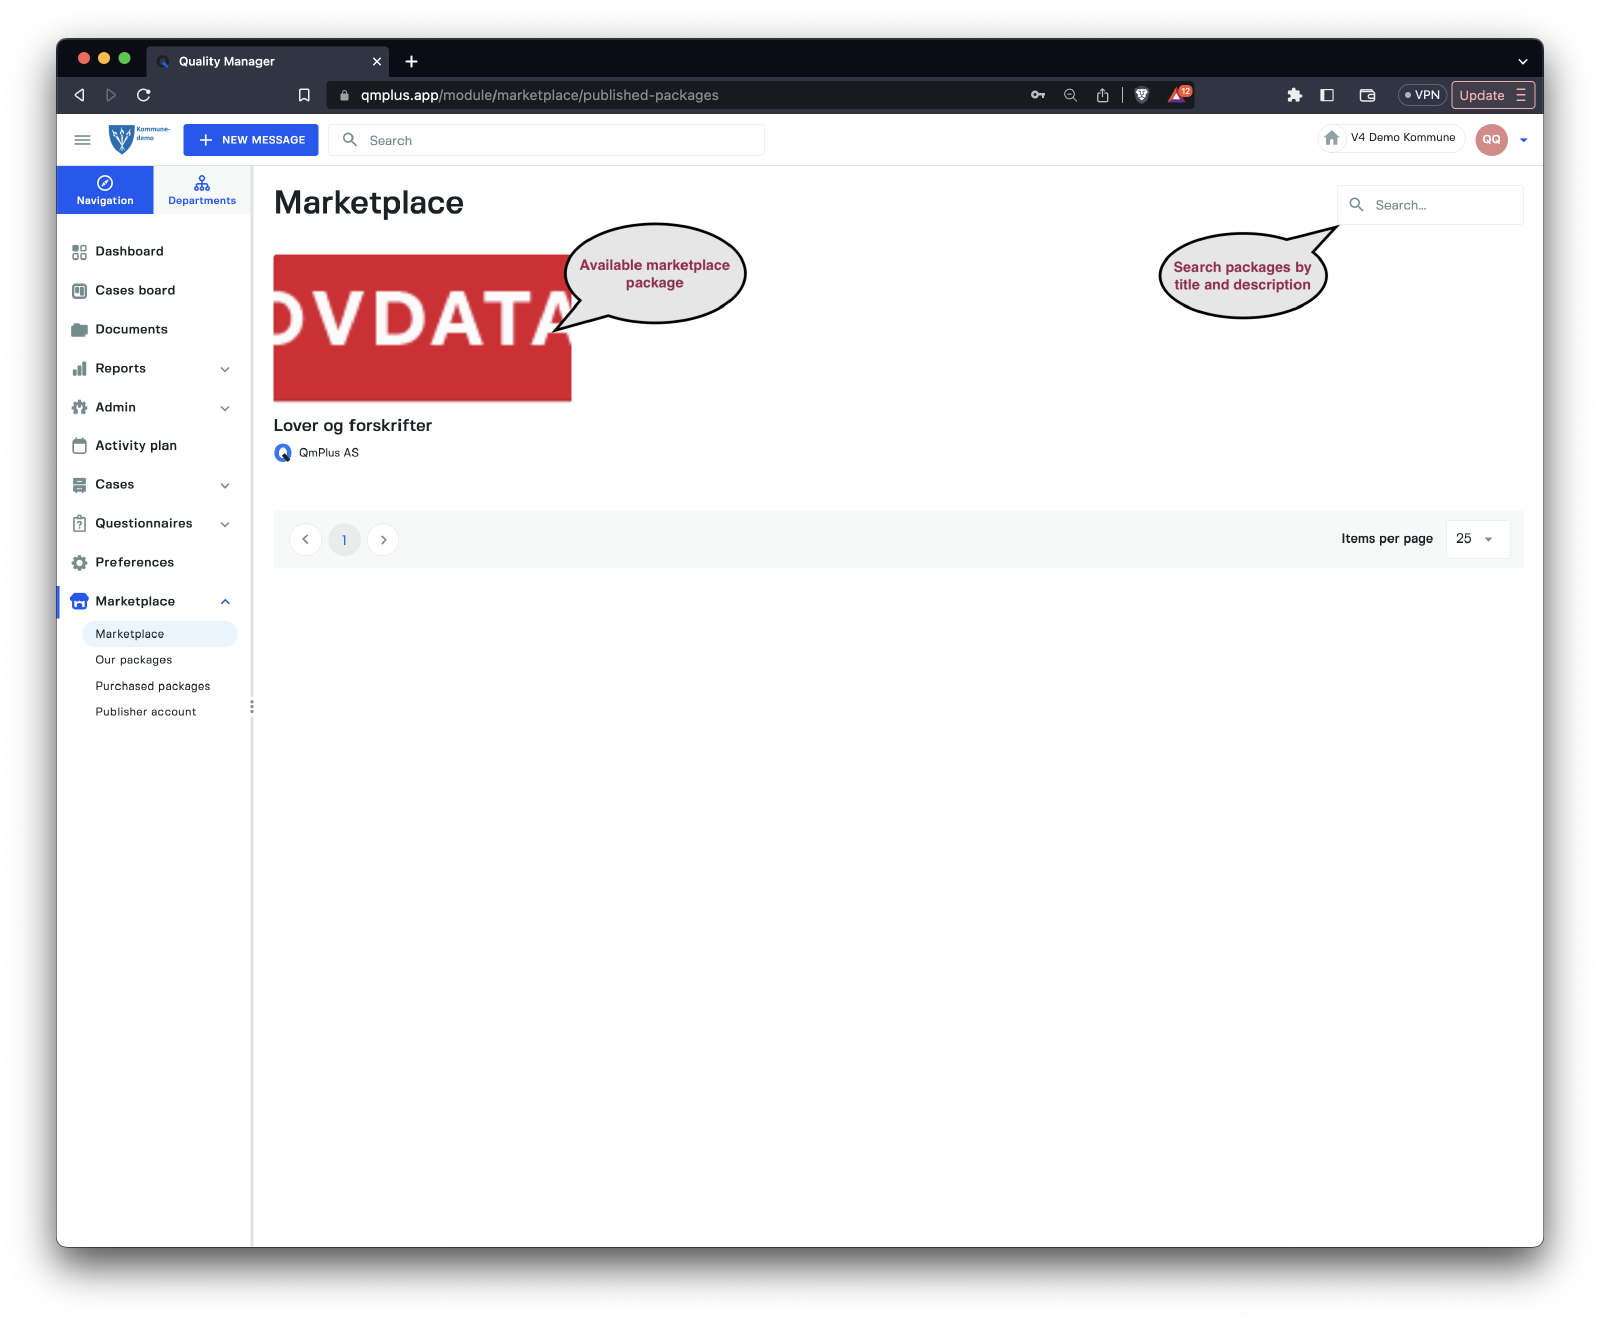Select Our packages submenu item
The width and height of the screenshot is (1600, 1322).
point(134,660)
